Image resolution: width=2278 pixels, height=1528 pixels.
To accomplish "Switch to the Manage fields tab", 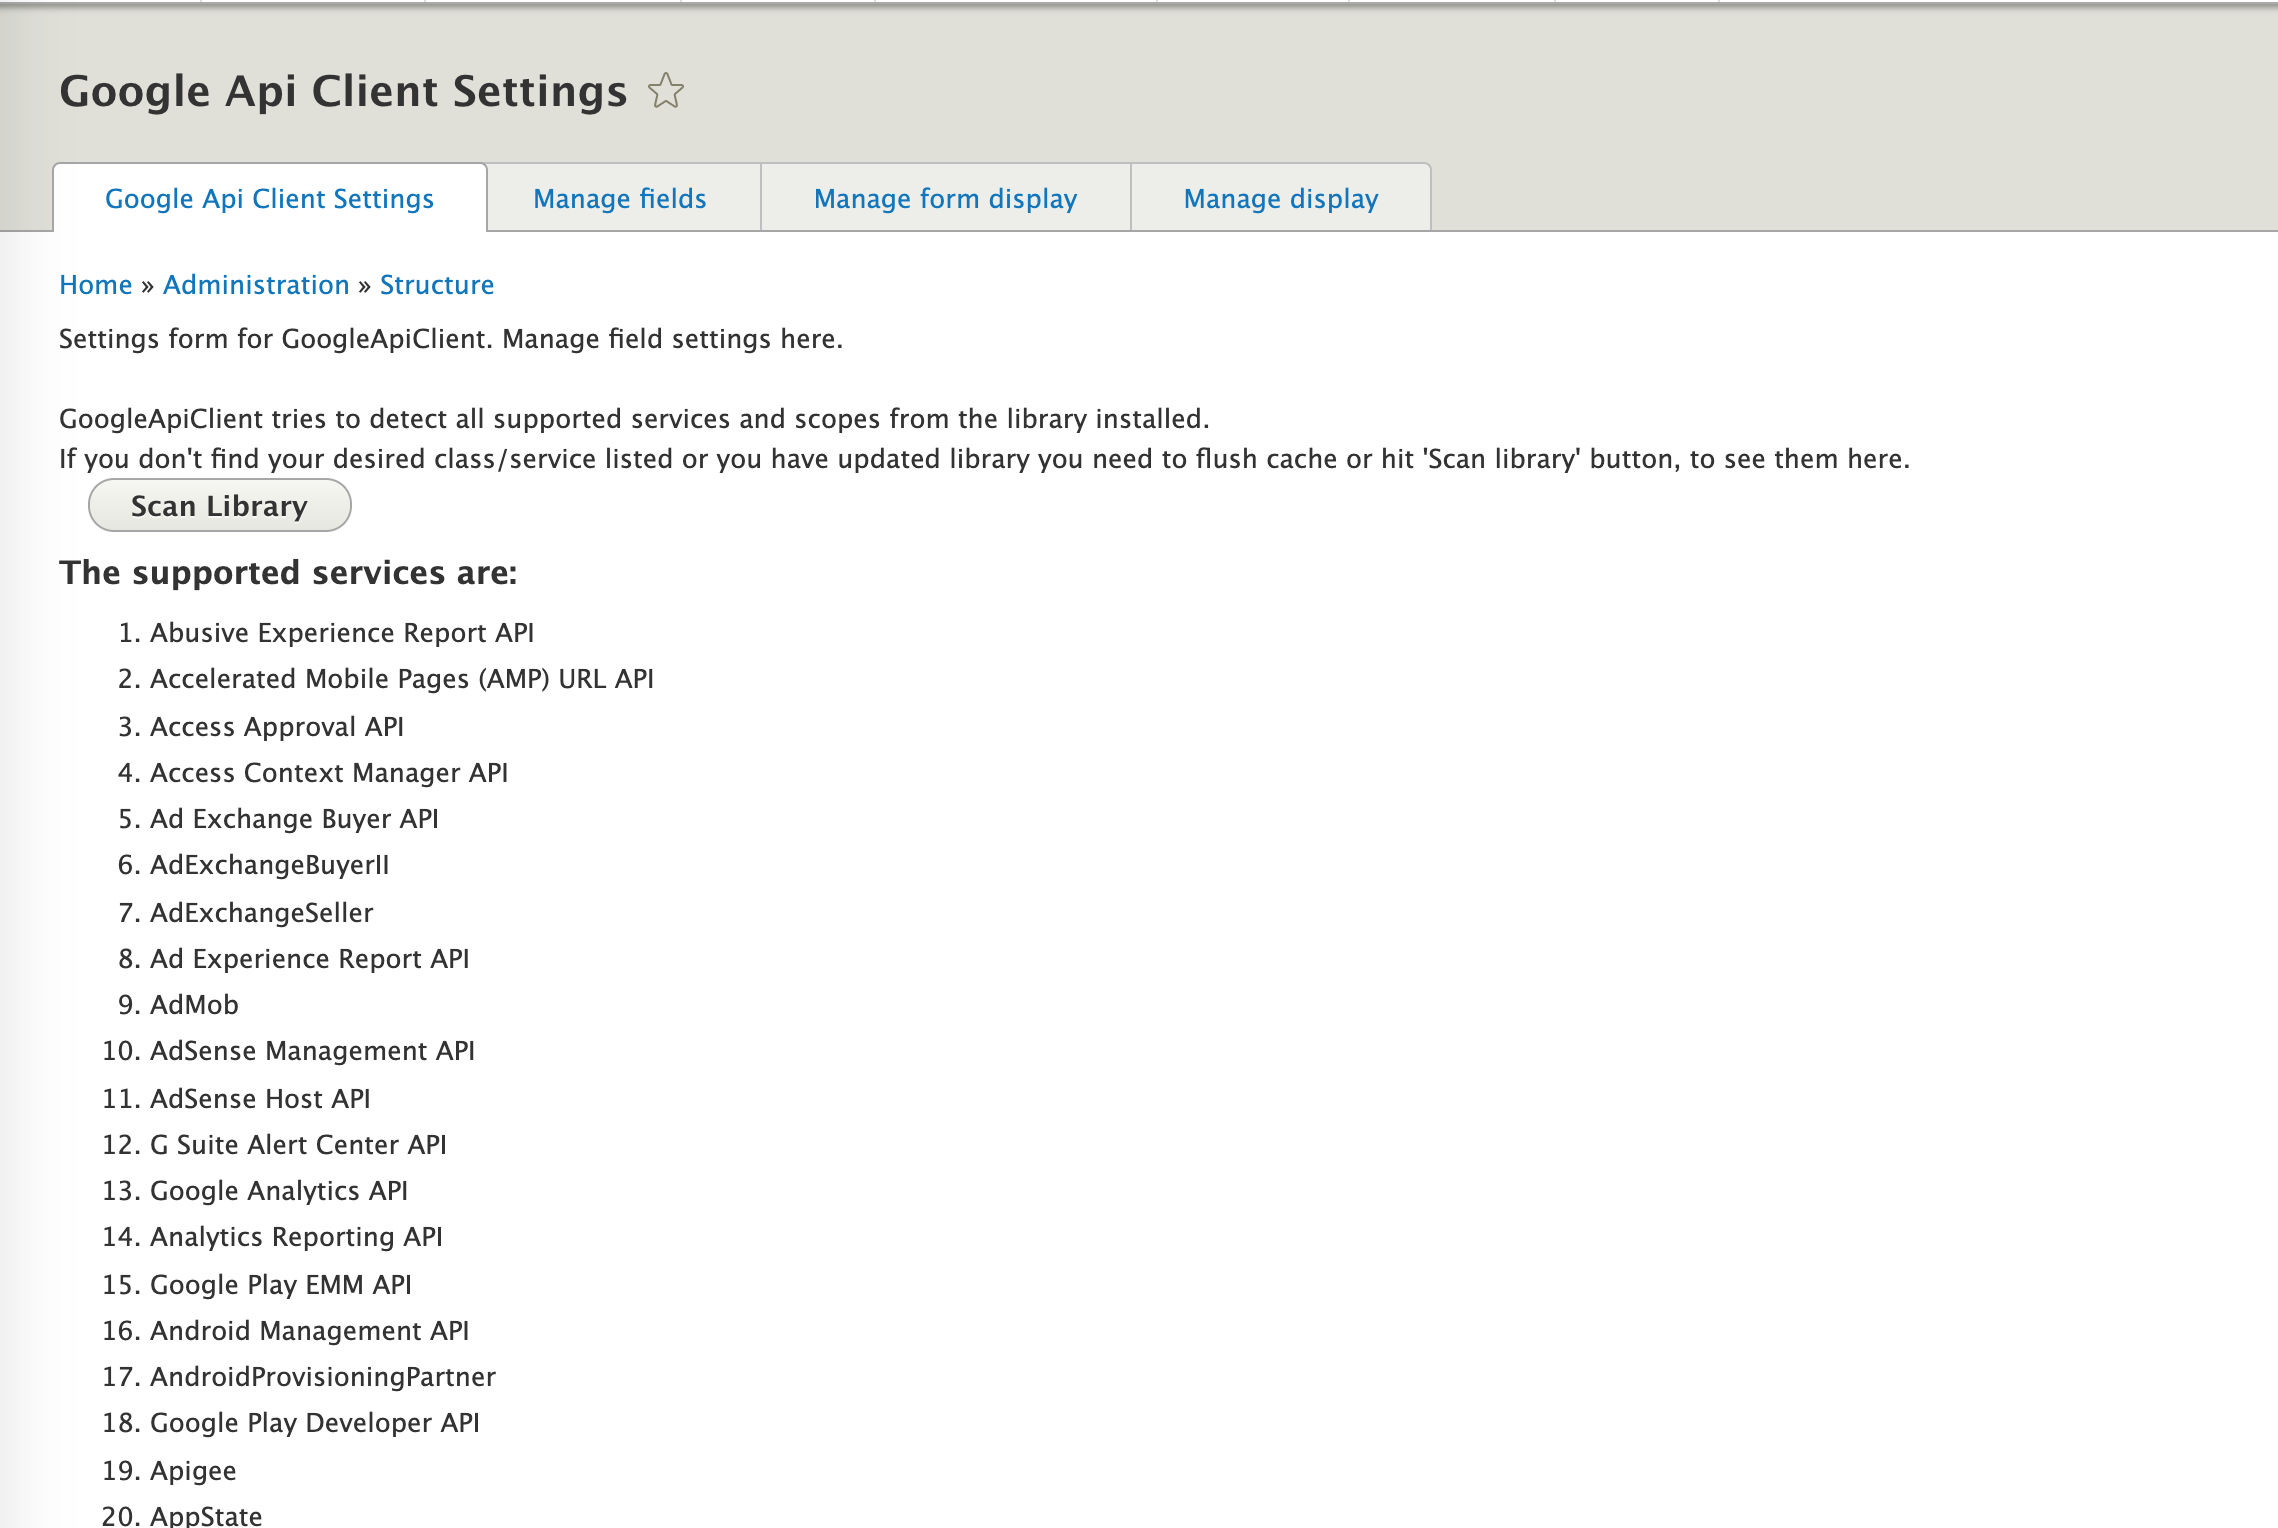I will [620, 199].
